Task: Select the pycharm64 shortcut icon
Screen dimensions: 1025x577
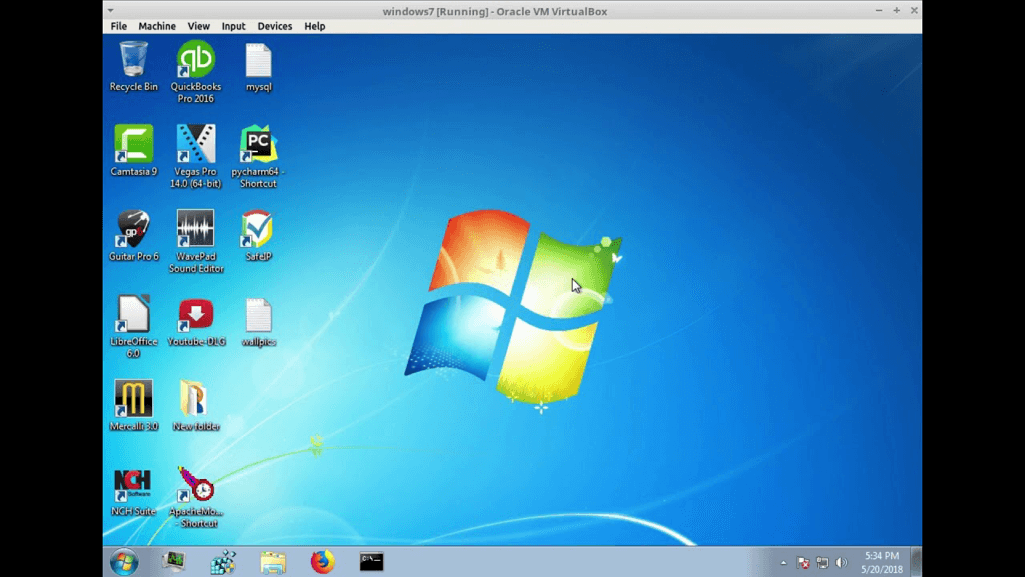Action: [258, 145]
